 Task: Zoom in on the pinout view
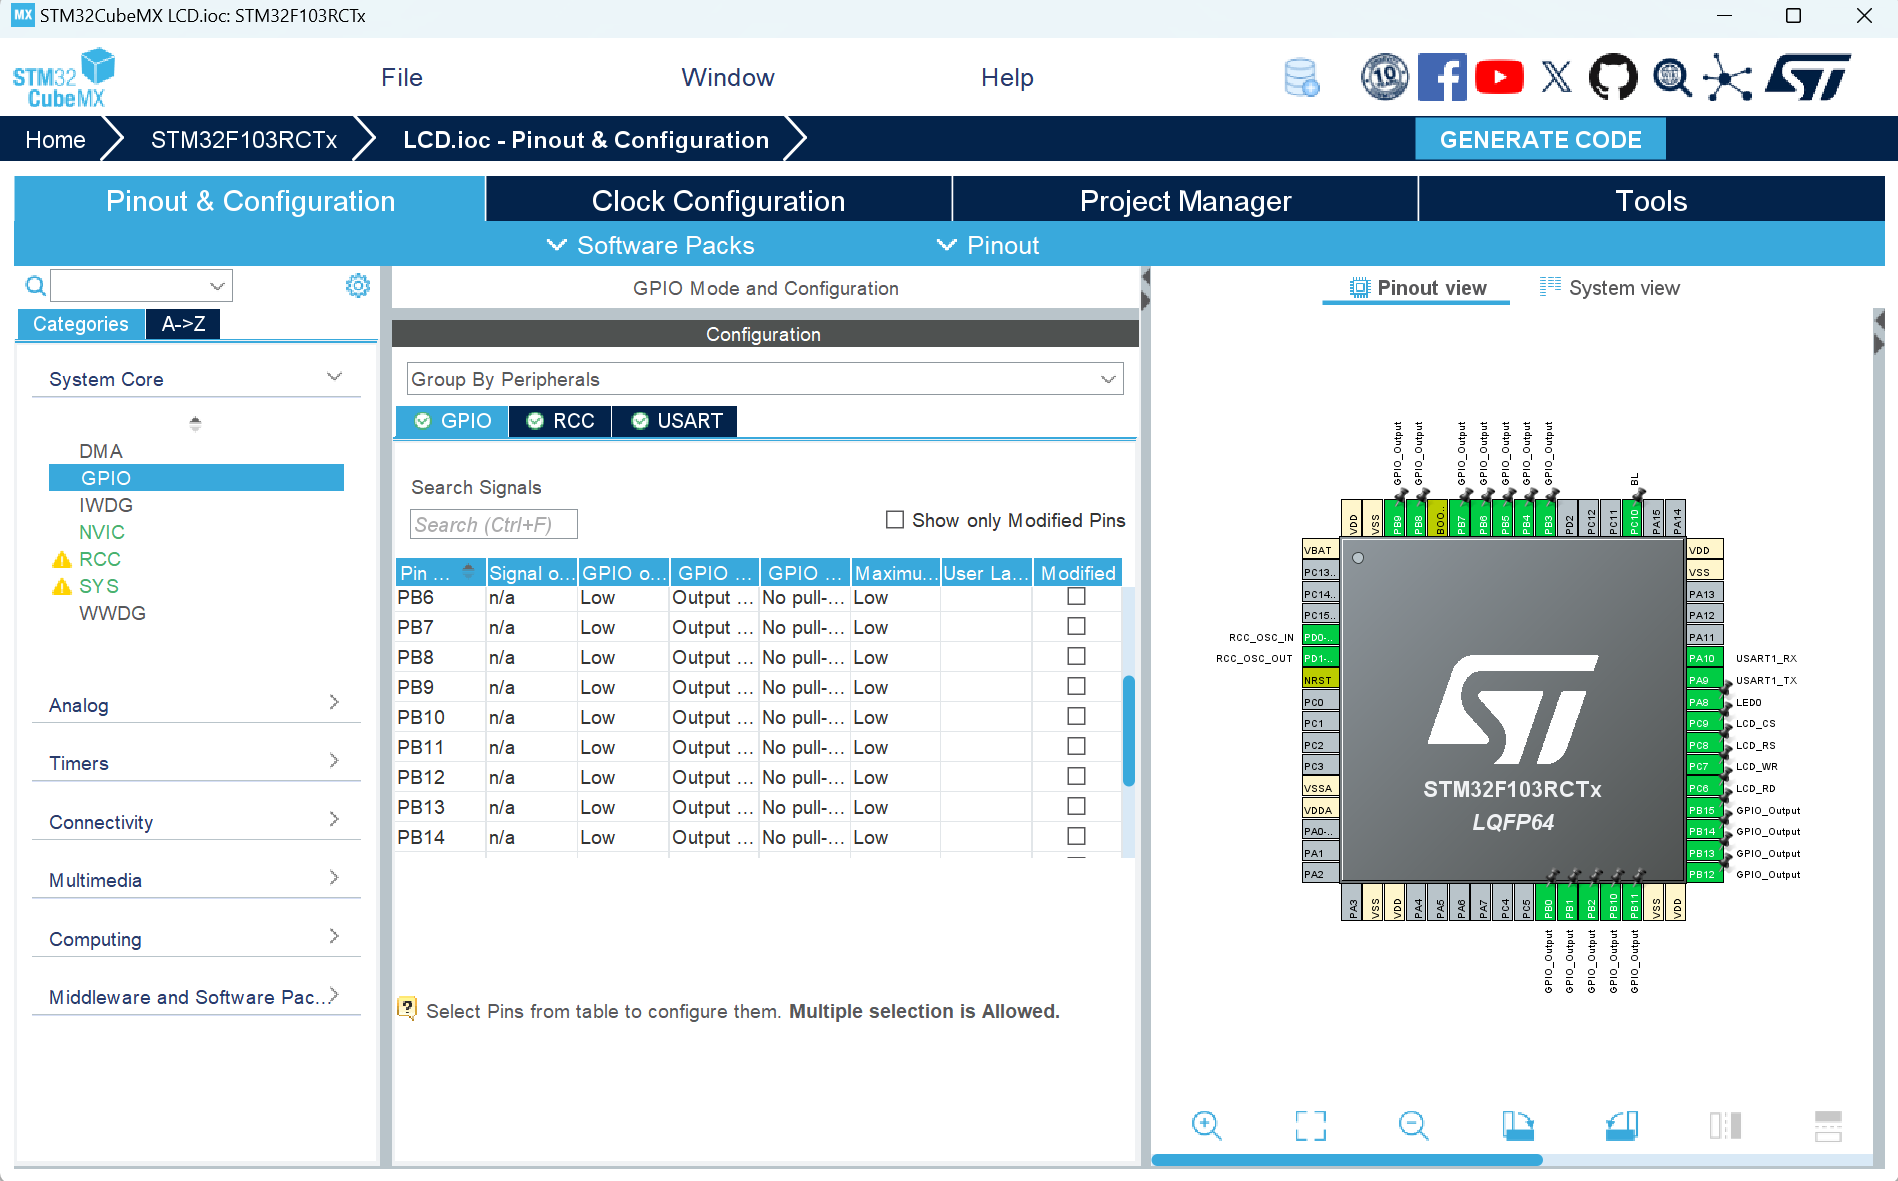point(1207,1125)
